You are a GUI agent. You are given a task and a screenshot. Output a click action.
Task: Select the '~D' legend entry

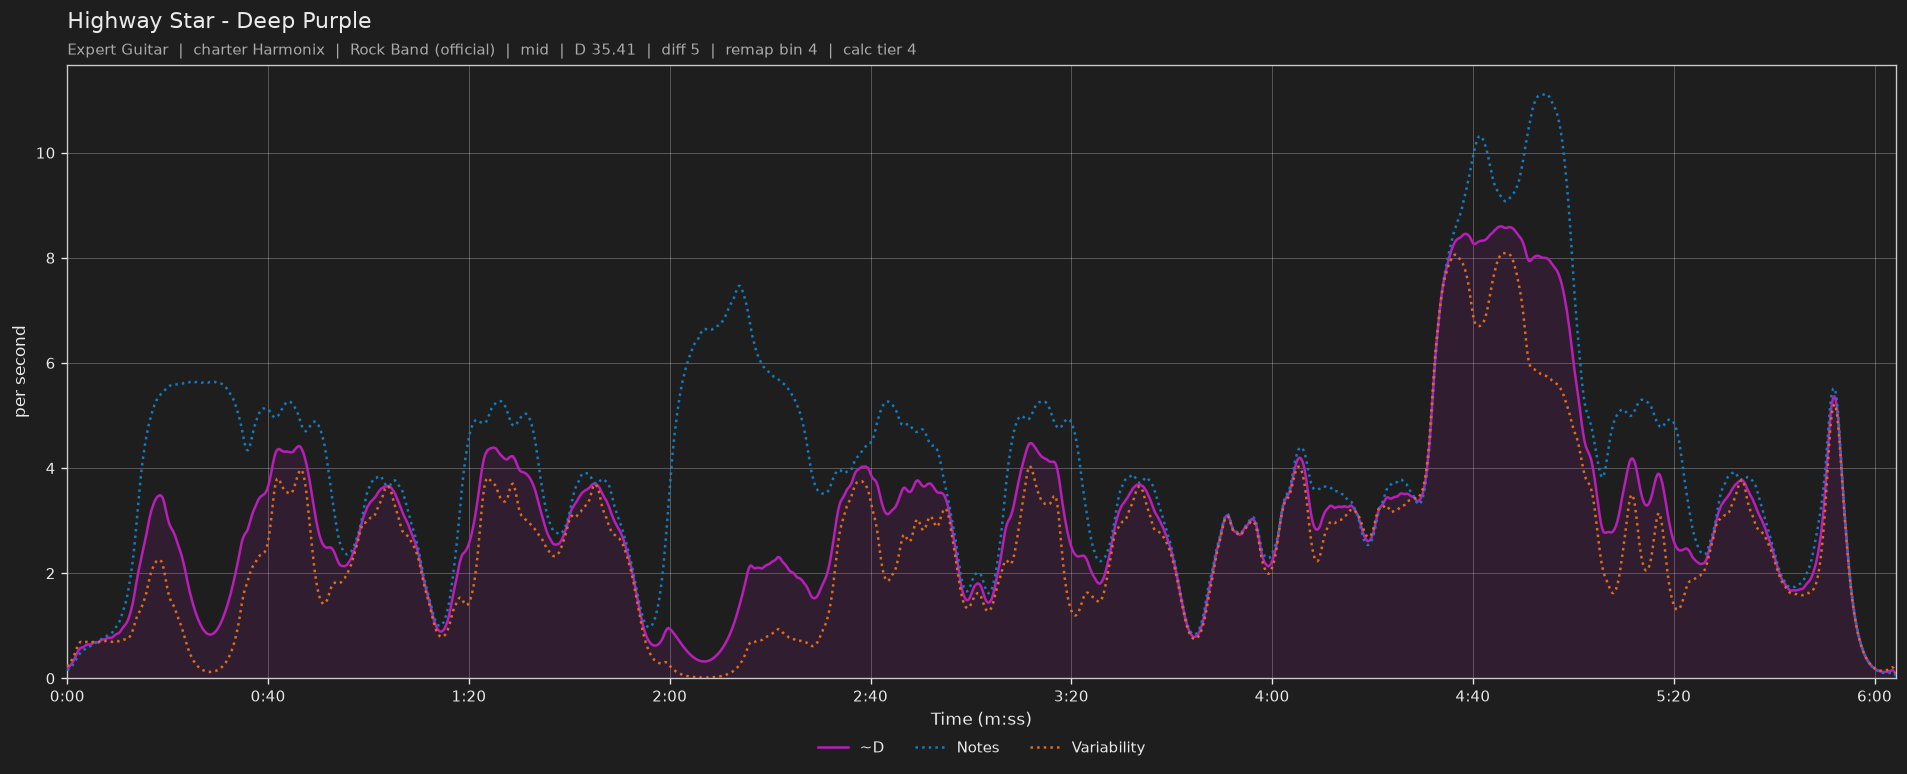(851, 747)
